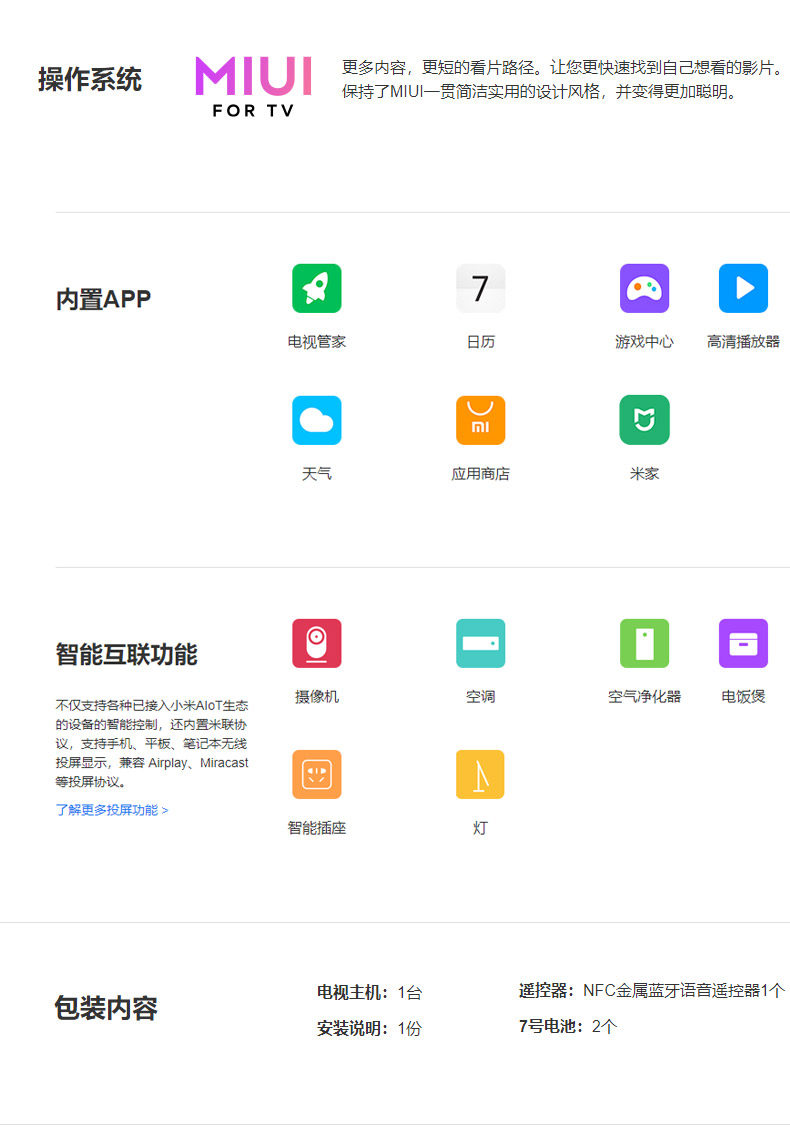
Task: Click the 高清播放器 blue play icon
Action: point(743,289)
